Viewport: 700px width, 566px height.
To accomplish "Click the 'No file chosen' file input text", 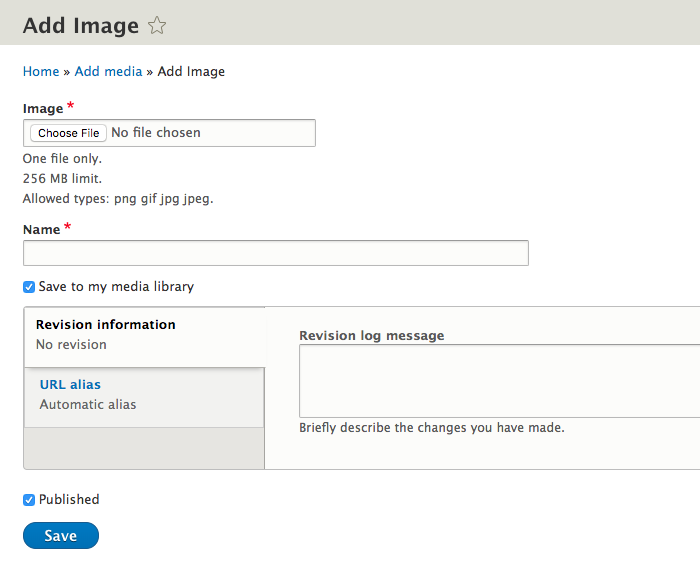I will pos(155,133).
